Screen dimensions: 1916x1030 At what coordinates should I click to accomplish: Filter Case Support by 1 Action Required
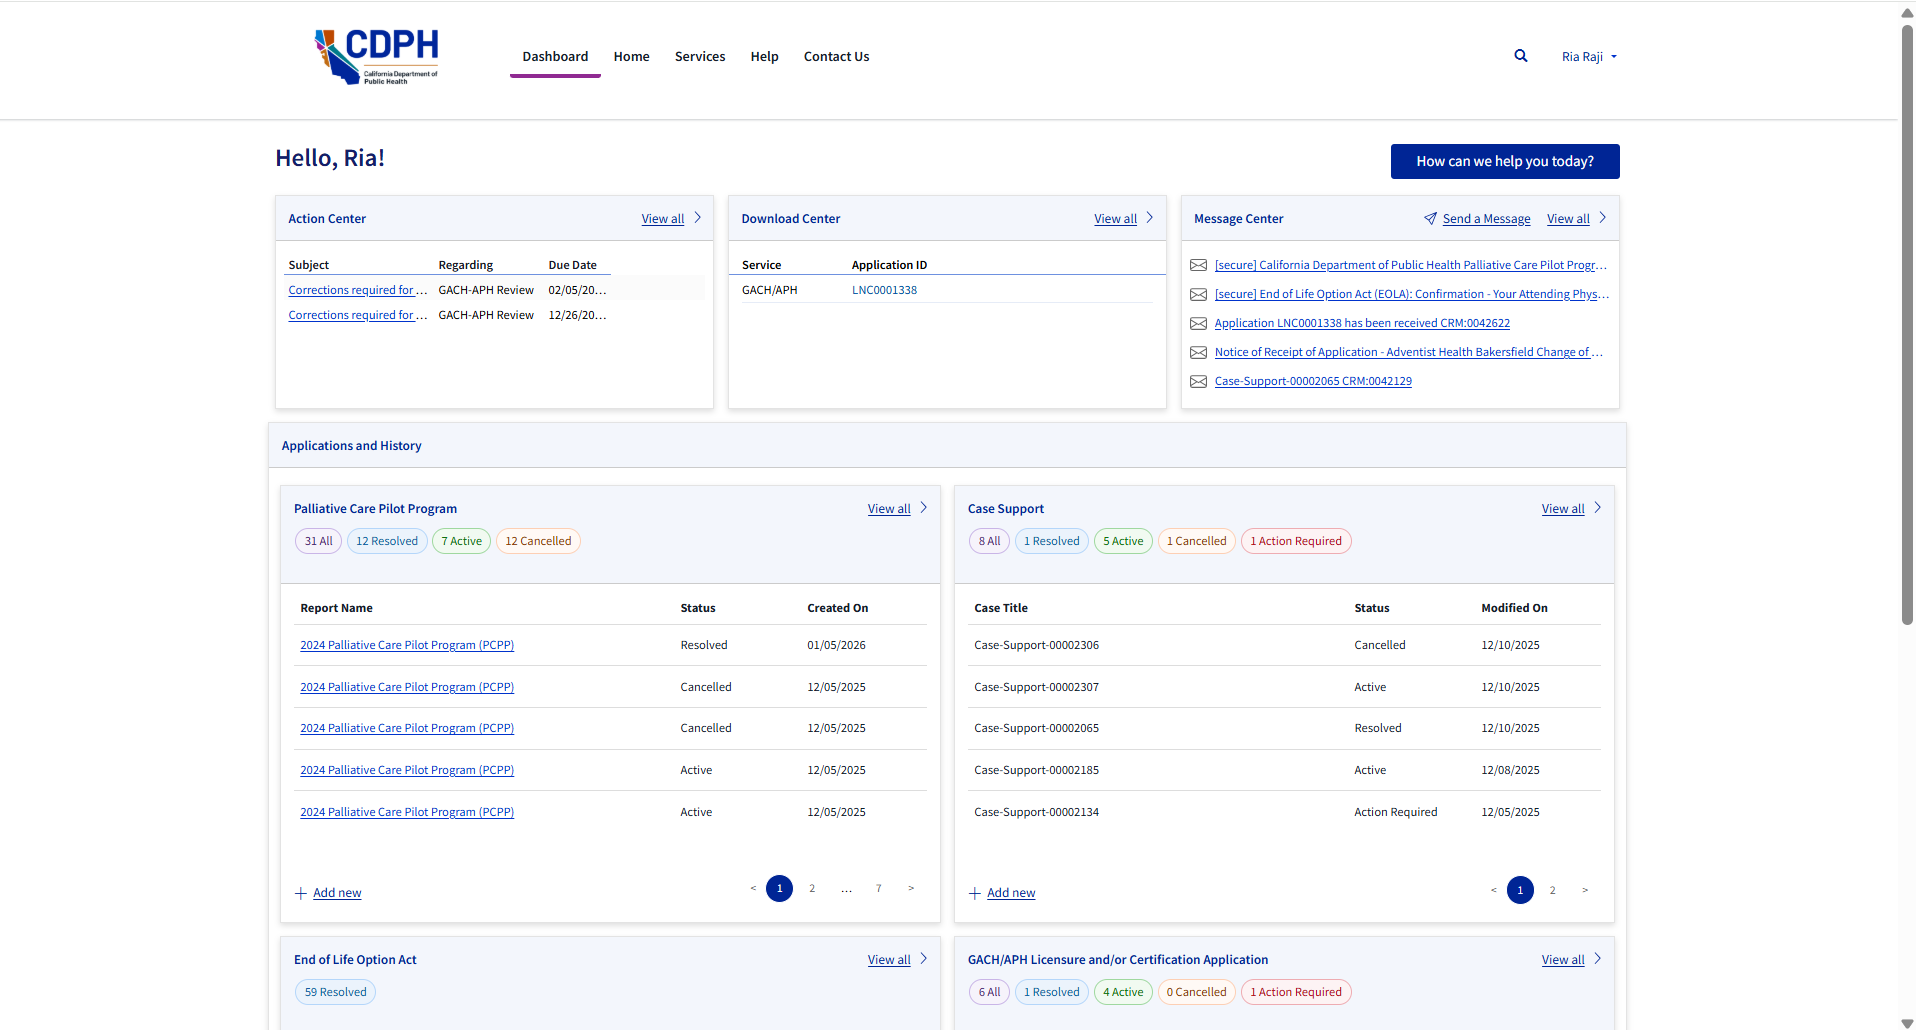point(1296,541)
